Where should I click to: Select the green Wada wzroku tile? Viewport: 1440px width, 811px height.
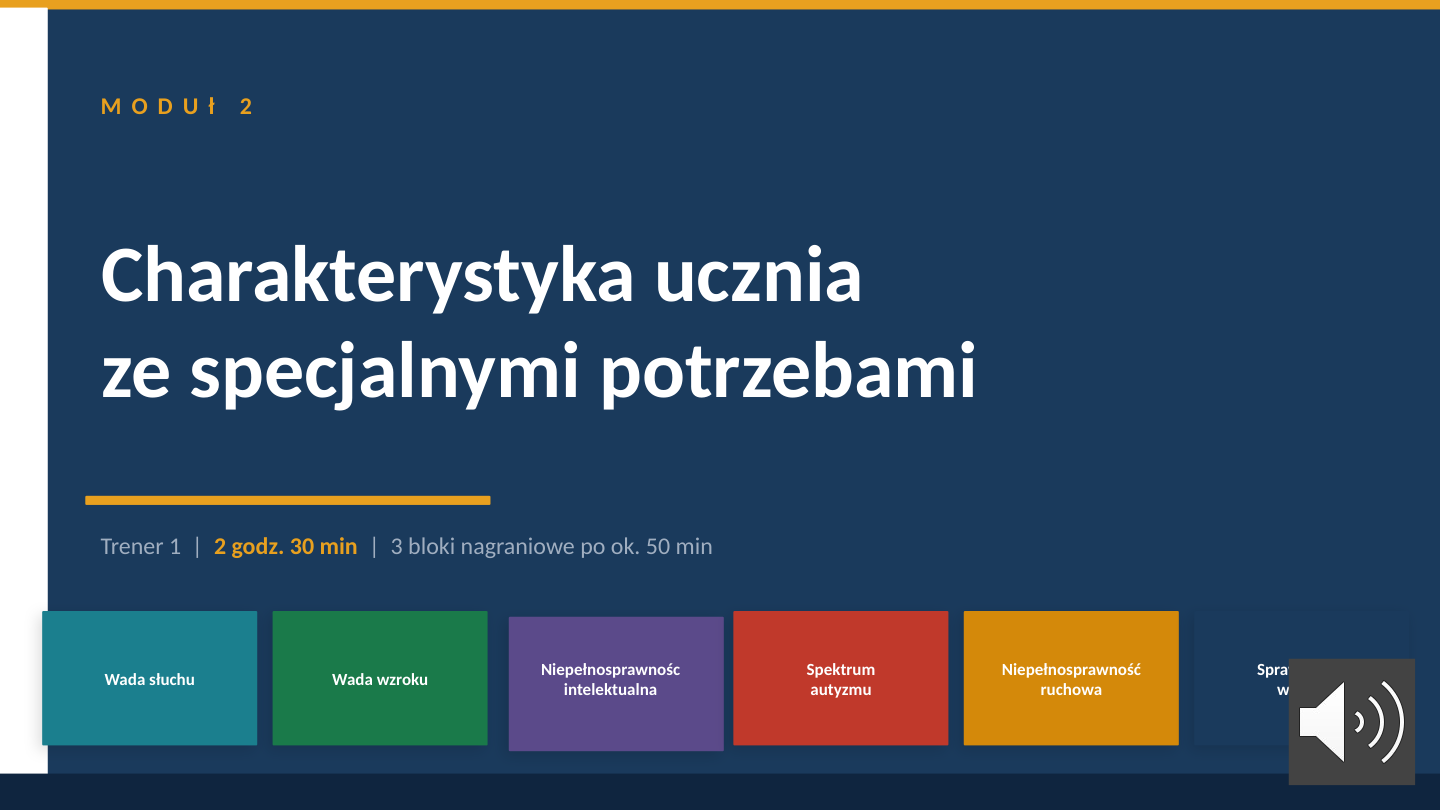(x=380, y=678)
